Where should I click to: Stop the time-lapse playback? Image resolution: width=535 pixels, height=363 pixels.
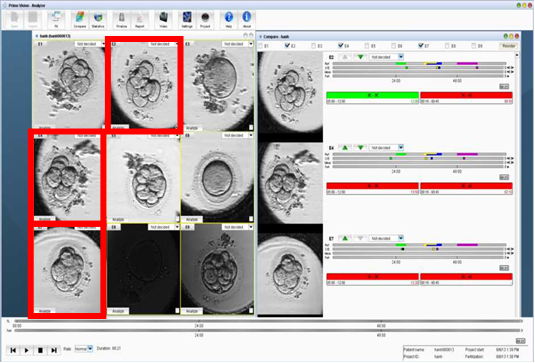40,350
